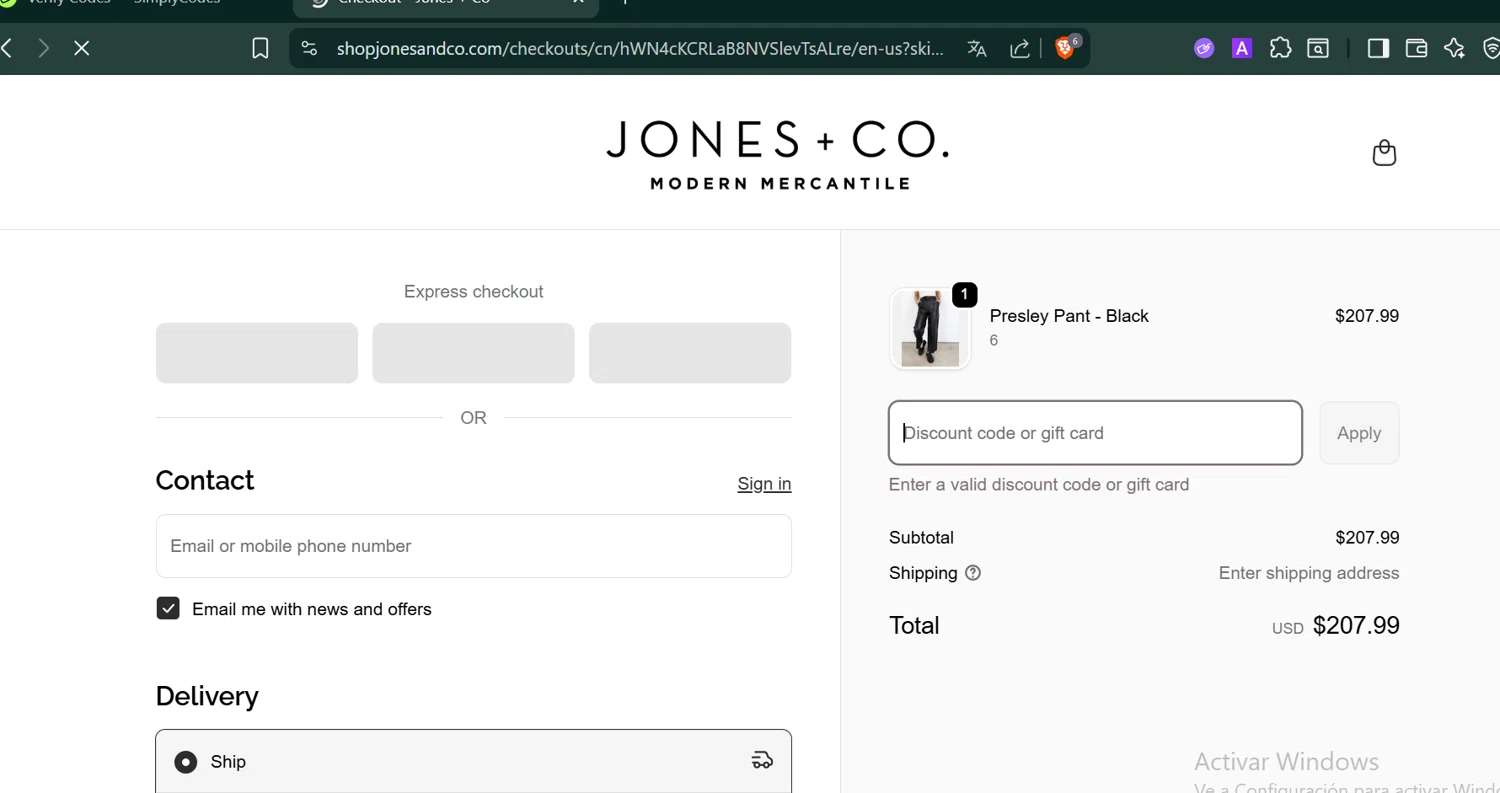Toggle Email me with news and offers
1500x793 pixels.
point(168,609)
